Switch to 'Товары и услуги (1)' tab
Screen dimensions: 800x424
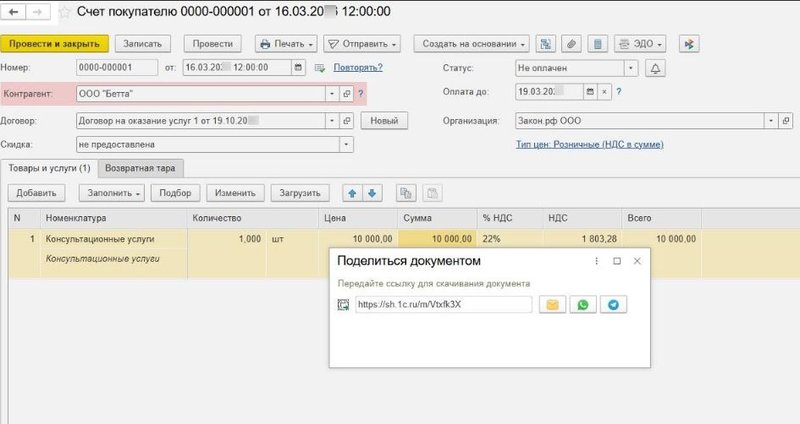pos(49,168)
